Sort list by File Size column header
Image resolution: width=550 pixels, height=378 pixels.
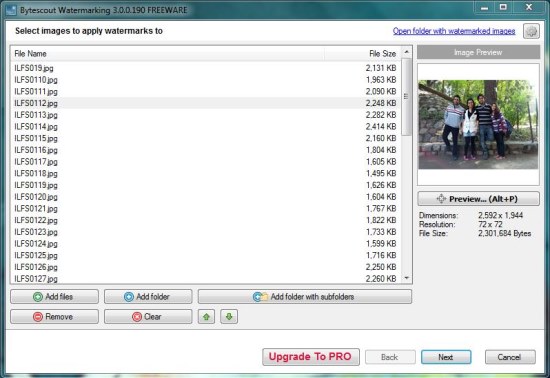point(363,54)
